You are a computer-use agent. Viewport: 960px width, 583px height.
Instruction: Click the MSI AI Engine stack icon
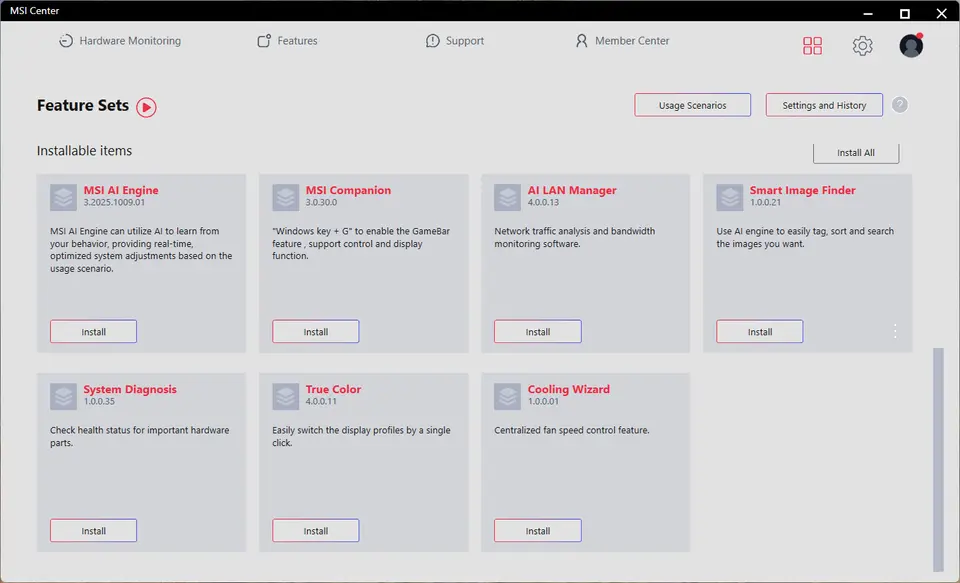tap(64, 197)
